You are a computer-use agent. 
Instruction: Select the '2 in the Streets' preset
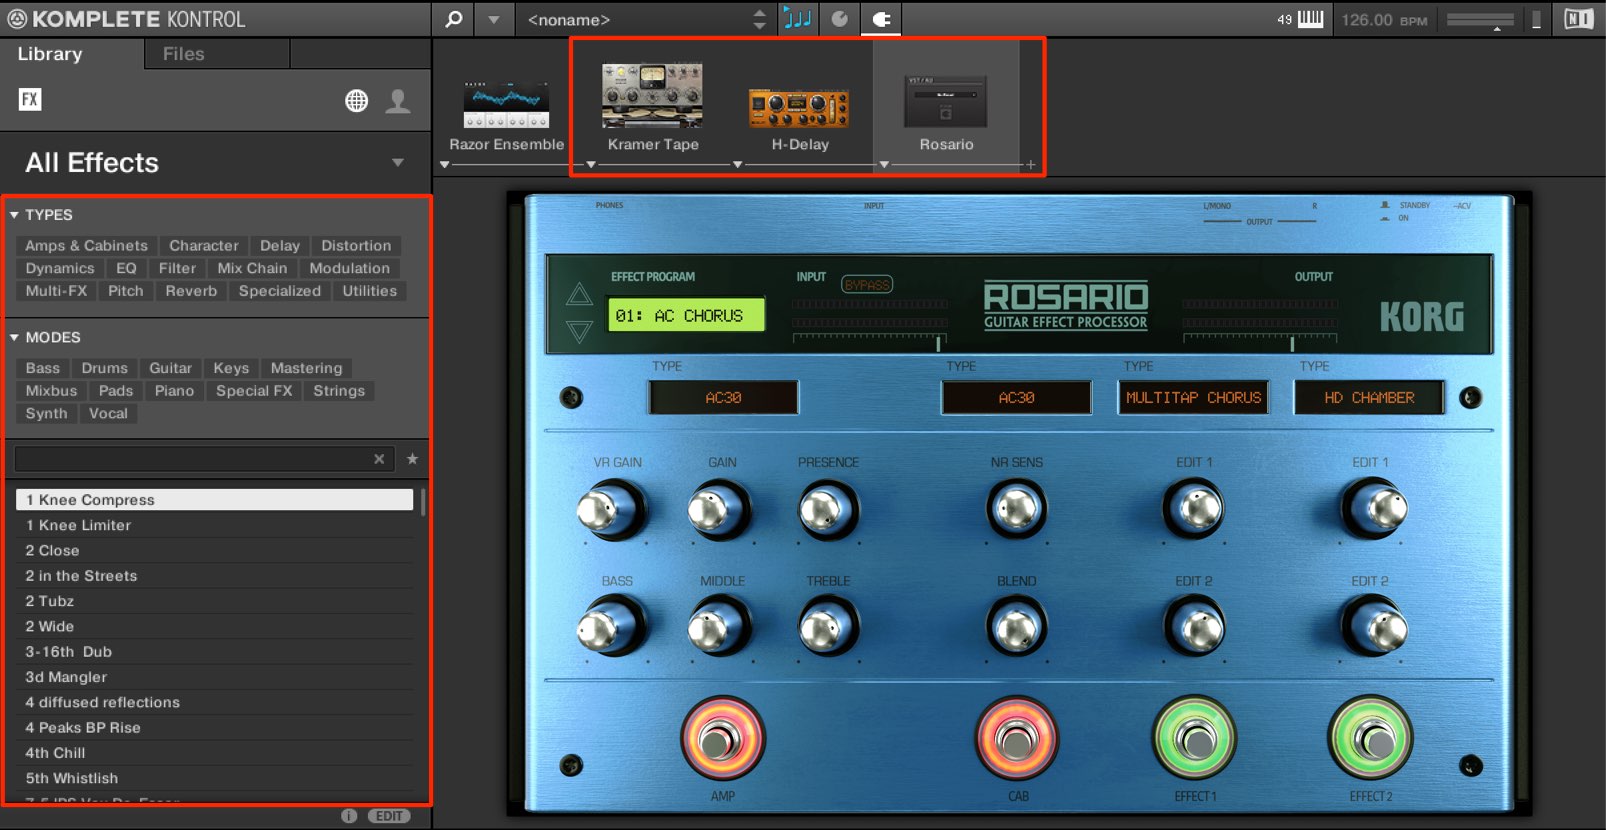click(x=214, y=576)
